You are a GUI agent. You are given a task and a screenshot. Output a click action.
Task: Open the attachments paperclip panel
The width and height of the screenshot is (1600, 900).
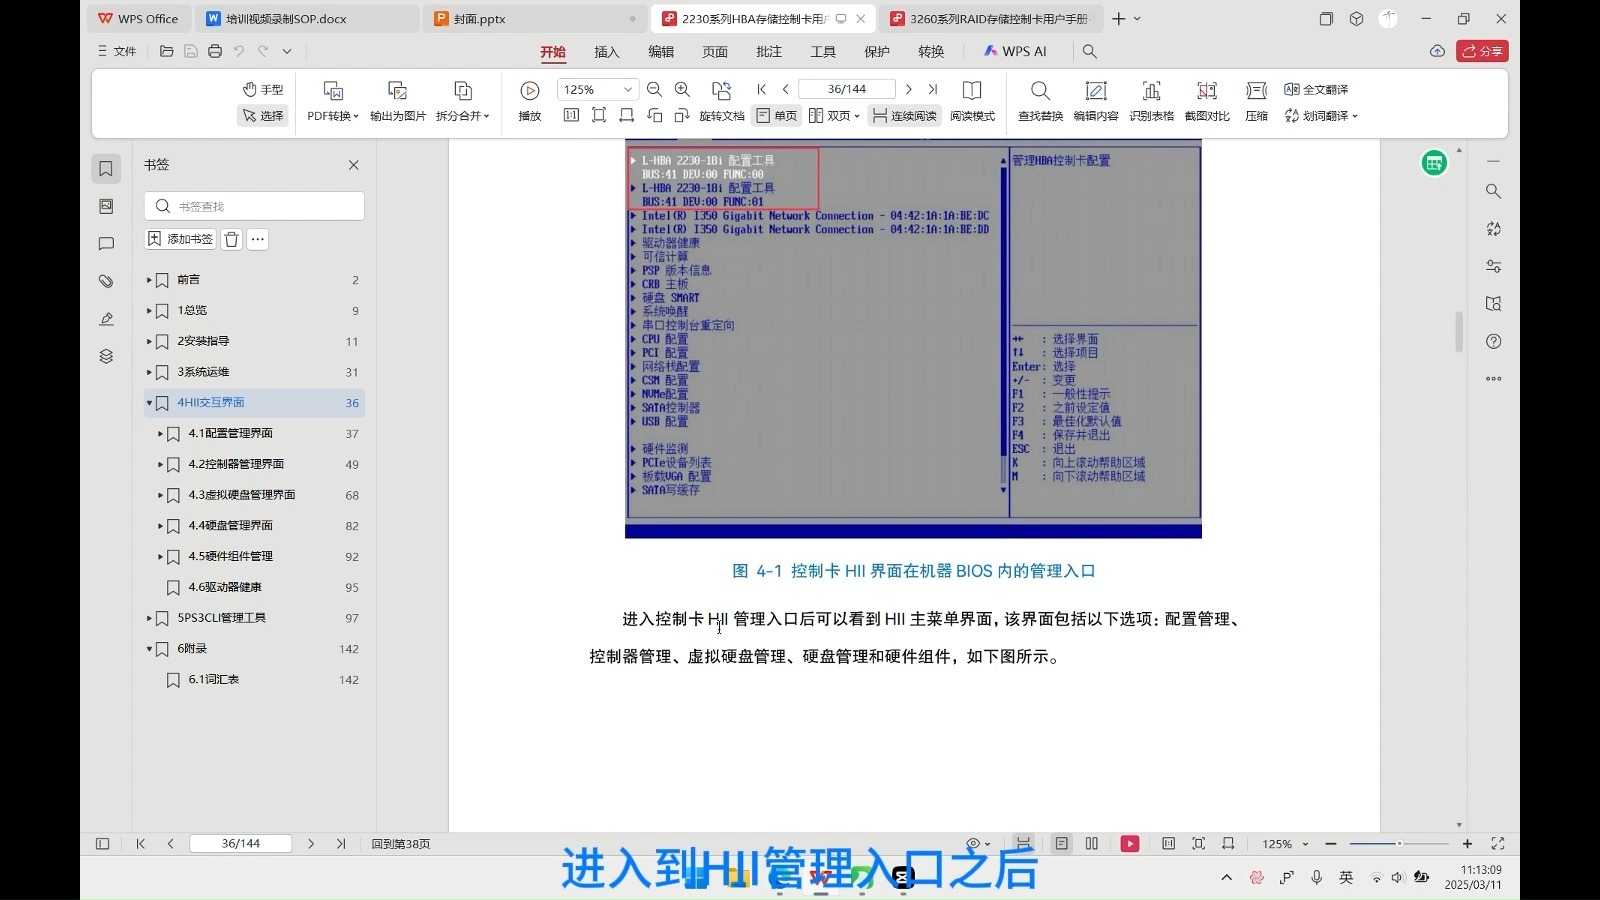[106, 281]
